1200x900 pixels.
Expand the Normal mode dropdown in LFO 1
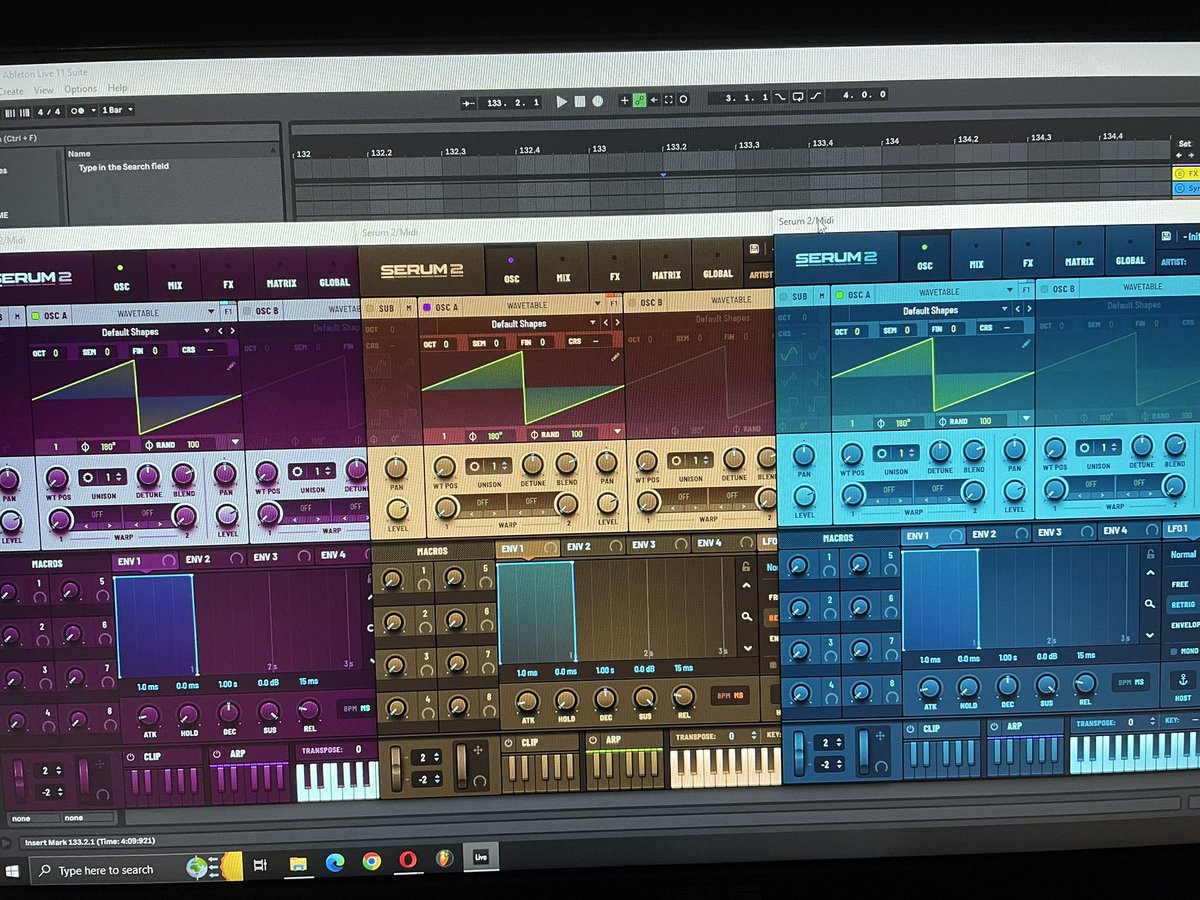click(x=1183, y=554)
